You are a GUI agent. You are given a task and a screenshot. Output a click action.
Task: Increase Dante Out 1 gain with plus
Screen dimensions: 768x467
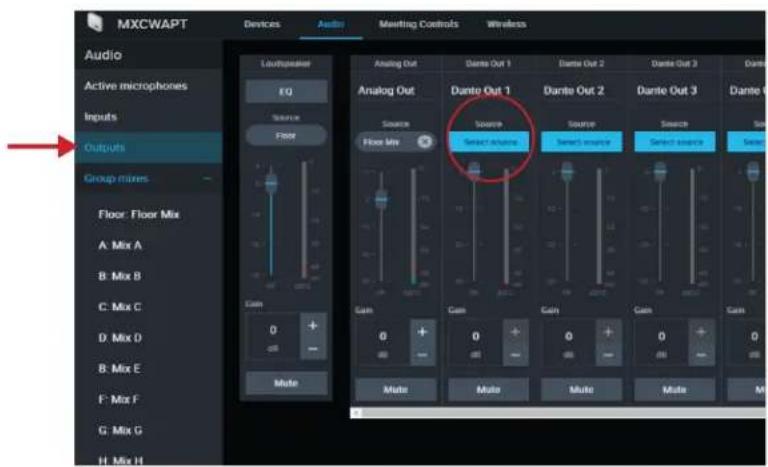pos(515,332)
